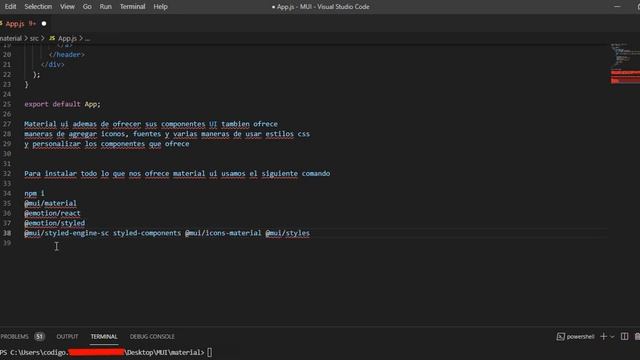Click the powershell terminal profile icon
Viewport: 640px width, 360px height.
click(x=561, y=336)
